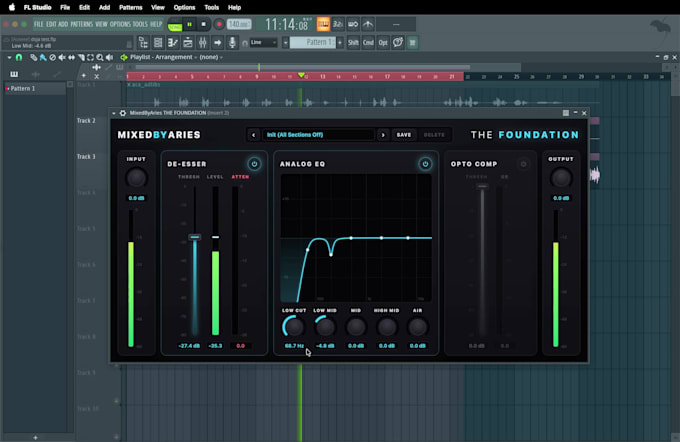Select the playlist mute tool
The height and width of the screenshot is (442, 680).
62,57
